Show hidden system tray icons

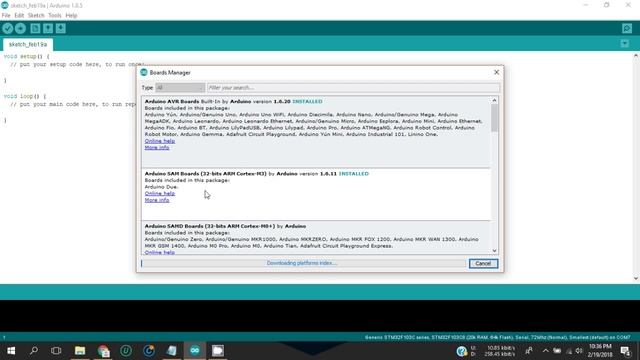[545, 351]
